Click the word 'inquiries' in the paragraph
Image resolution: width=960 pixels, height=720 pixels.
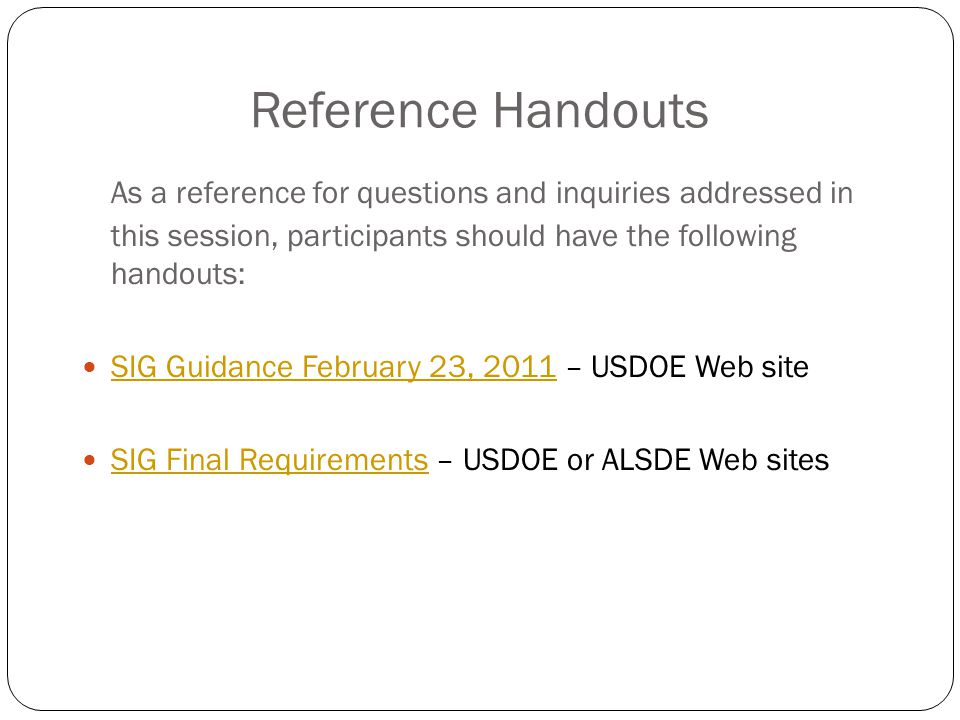click(613, 193)
